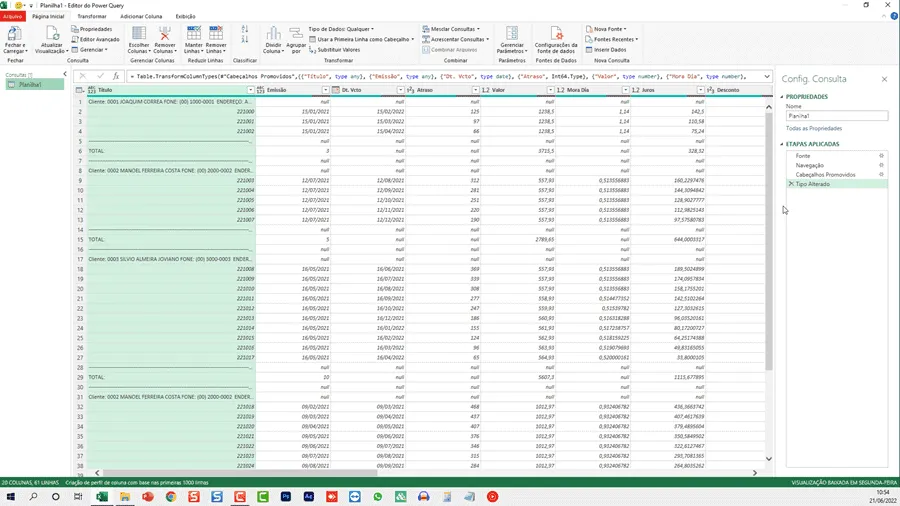The height and width of the screenshot is (506, 900).
Task: Open query Propriedades in the ribbon
Action: pyautogui.click(x=92, y=29)
